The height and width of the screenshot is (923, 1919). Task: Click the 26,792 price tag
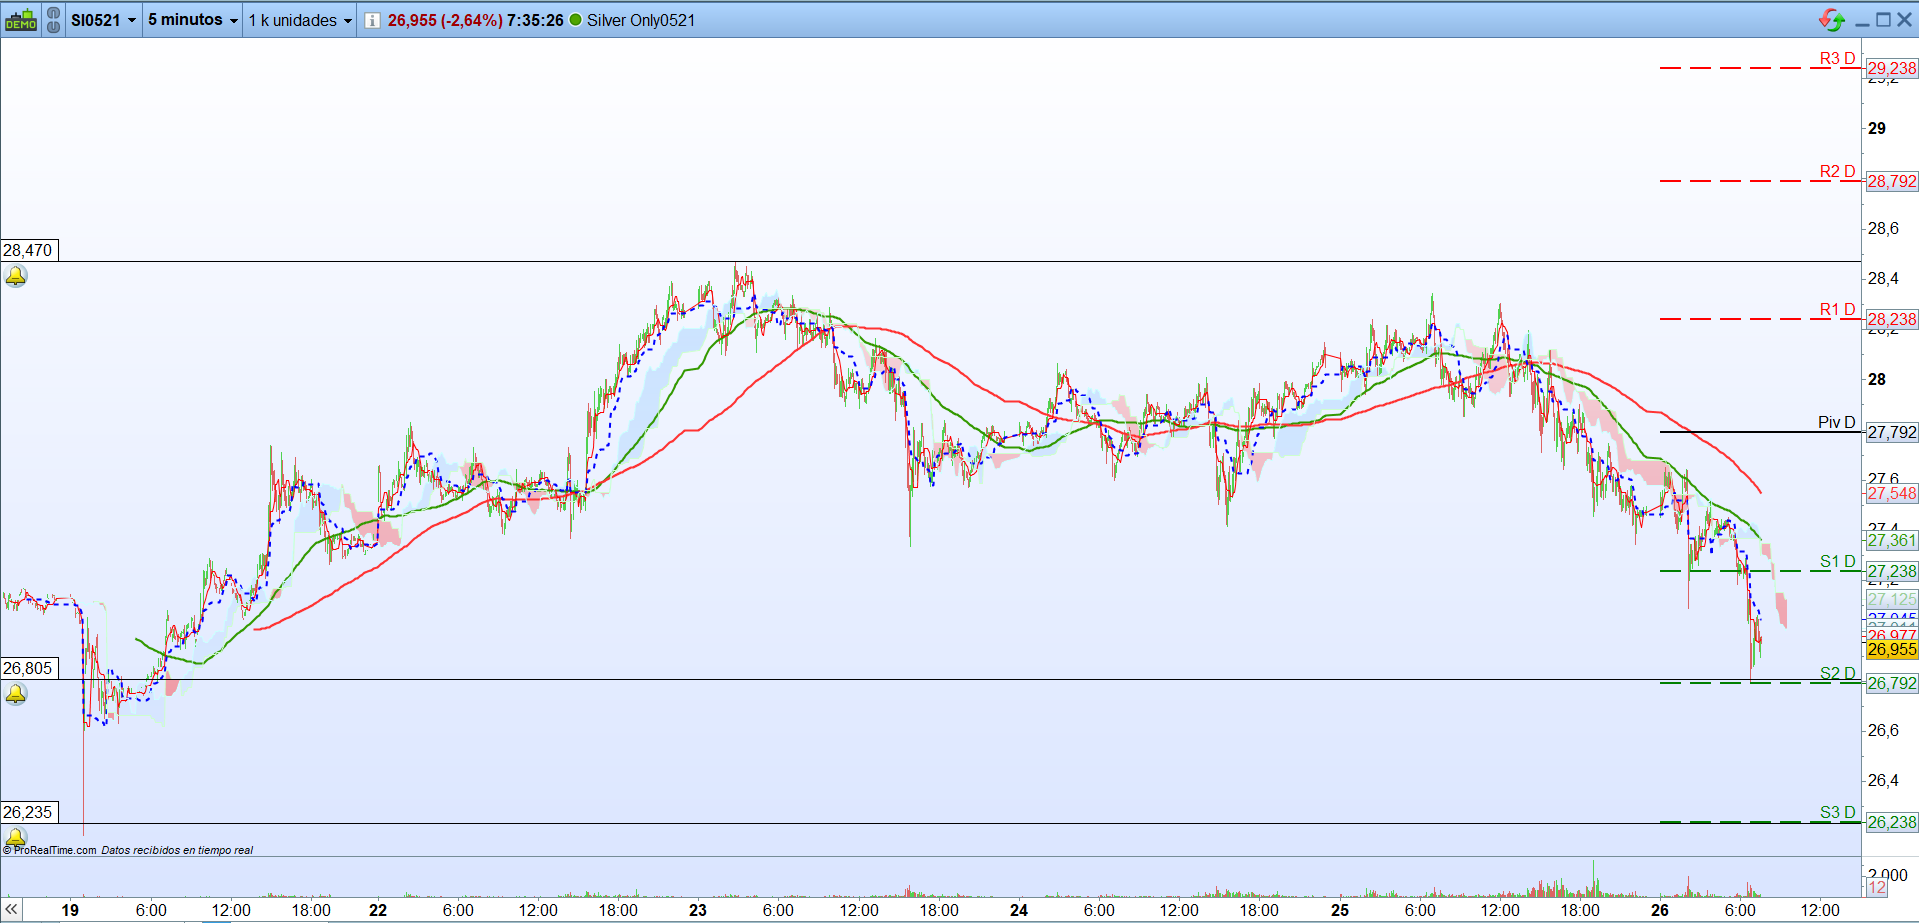[x=1892, y=683]
